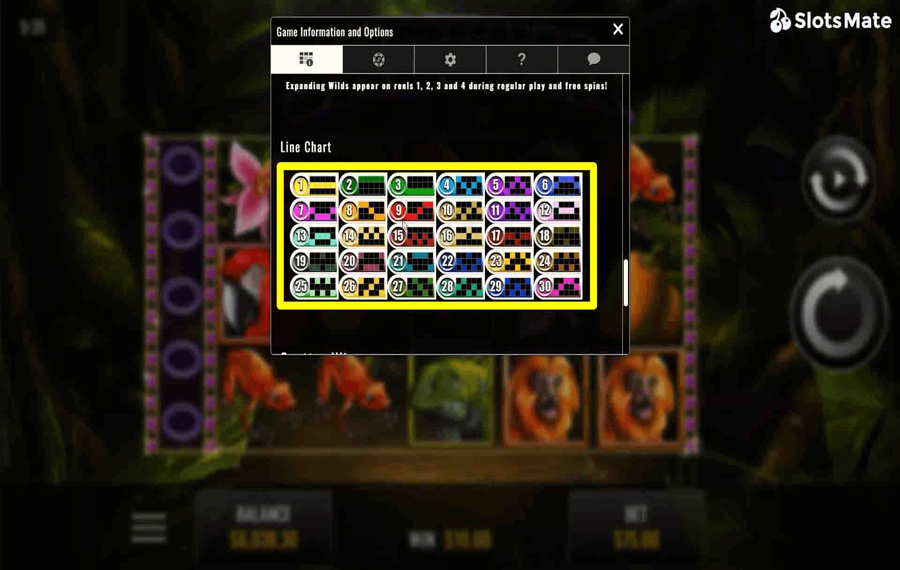Screen dimensions: 900x570
Task: Click the spin button
Action: click(x=839, y=313)
